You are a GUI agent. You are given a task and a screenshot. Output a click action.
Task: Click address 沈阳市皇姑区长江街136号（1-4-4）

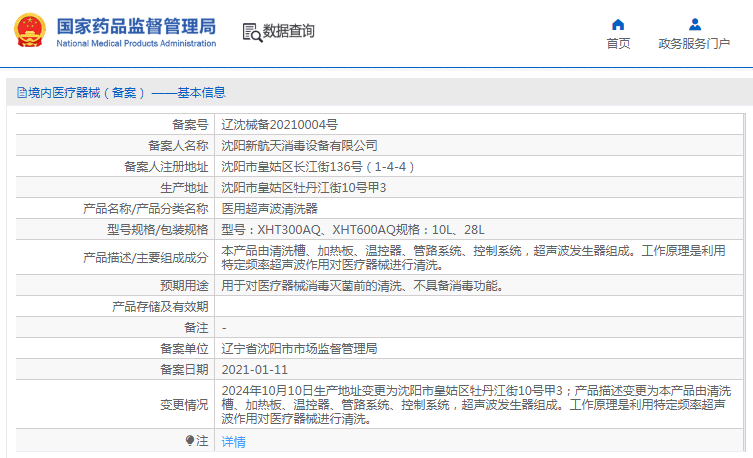tap(318, 167)
